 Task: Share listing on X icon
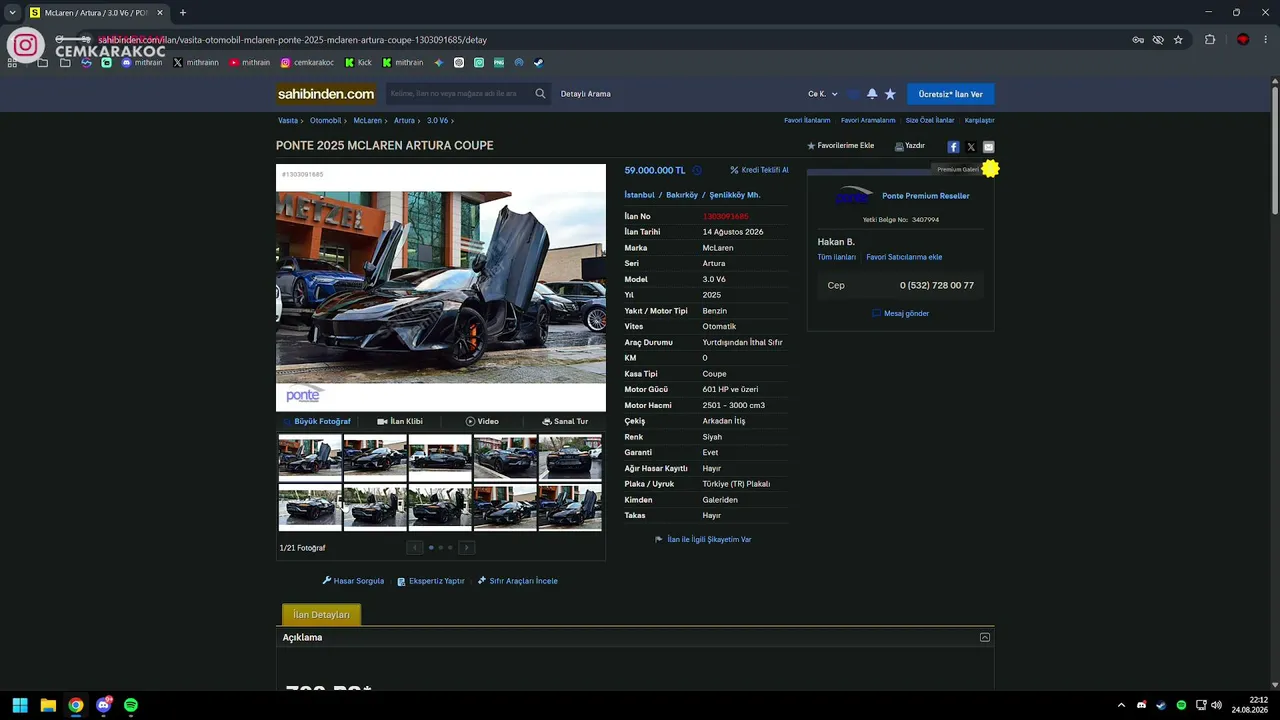coord(971,147)
